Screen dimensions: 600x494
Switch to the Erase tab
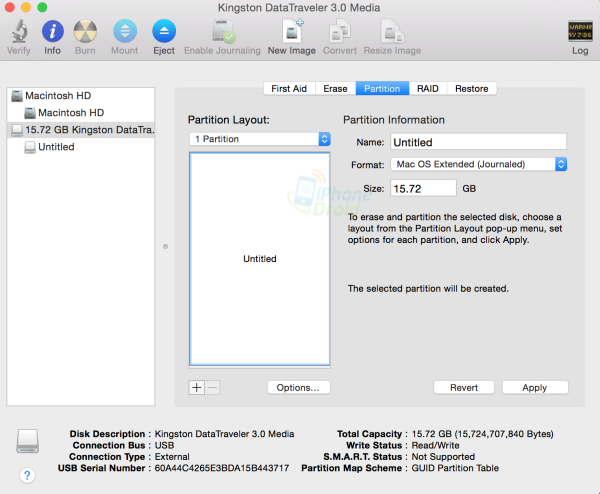(335, 88)
